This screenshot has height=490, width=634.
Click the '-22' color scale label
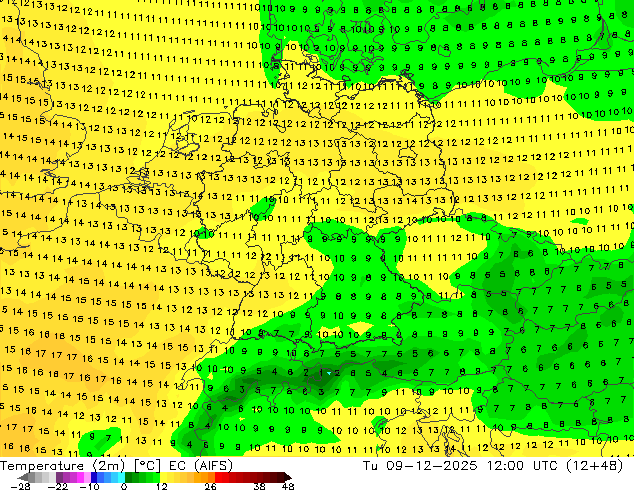click(x=57, y=486)
